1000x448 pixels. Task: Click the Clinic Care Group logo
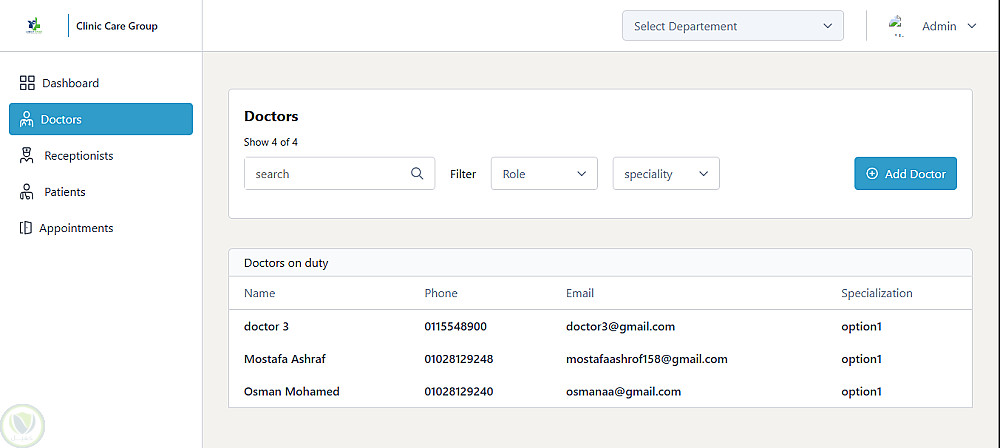(36, 25)
